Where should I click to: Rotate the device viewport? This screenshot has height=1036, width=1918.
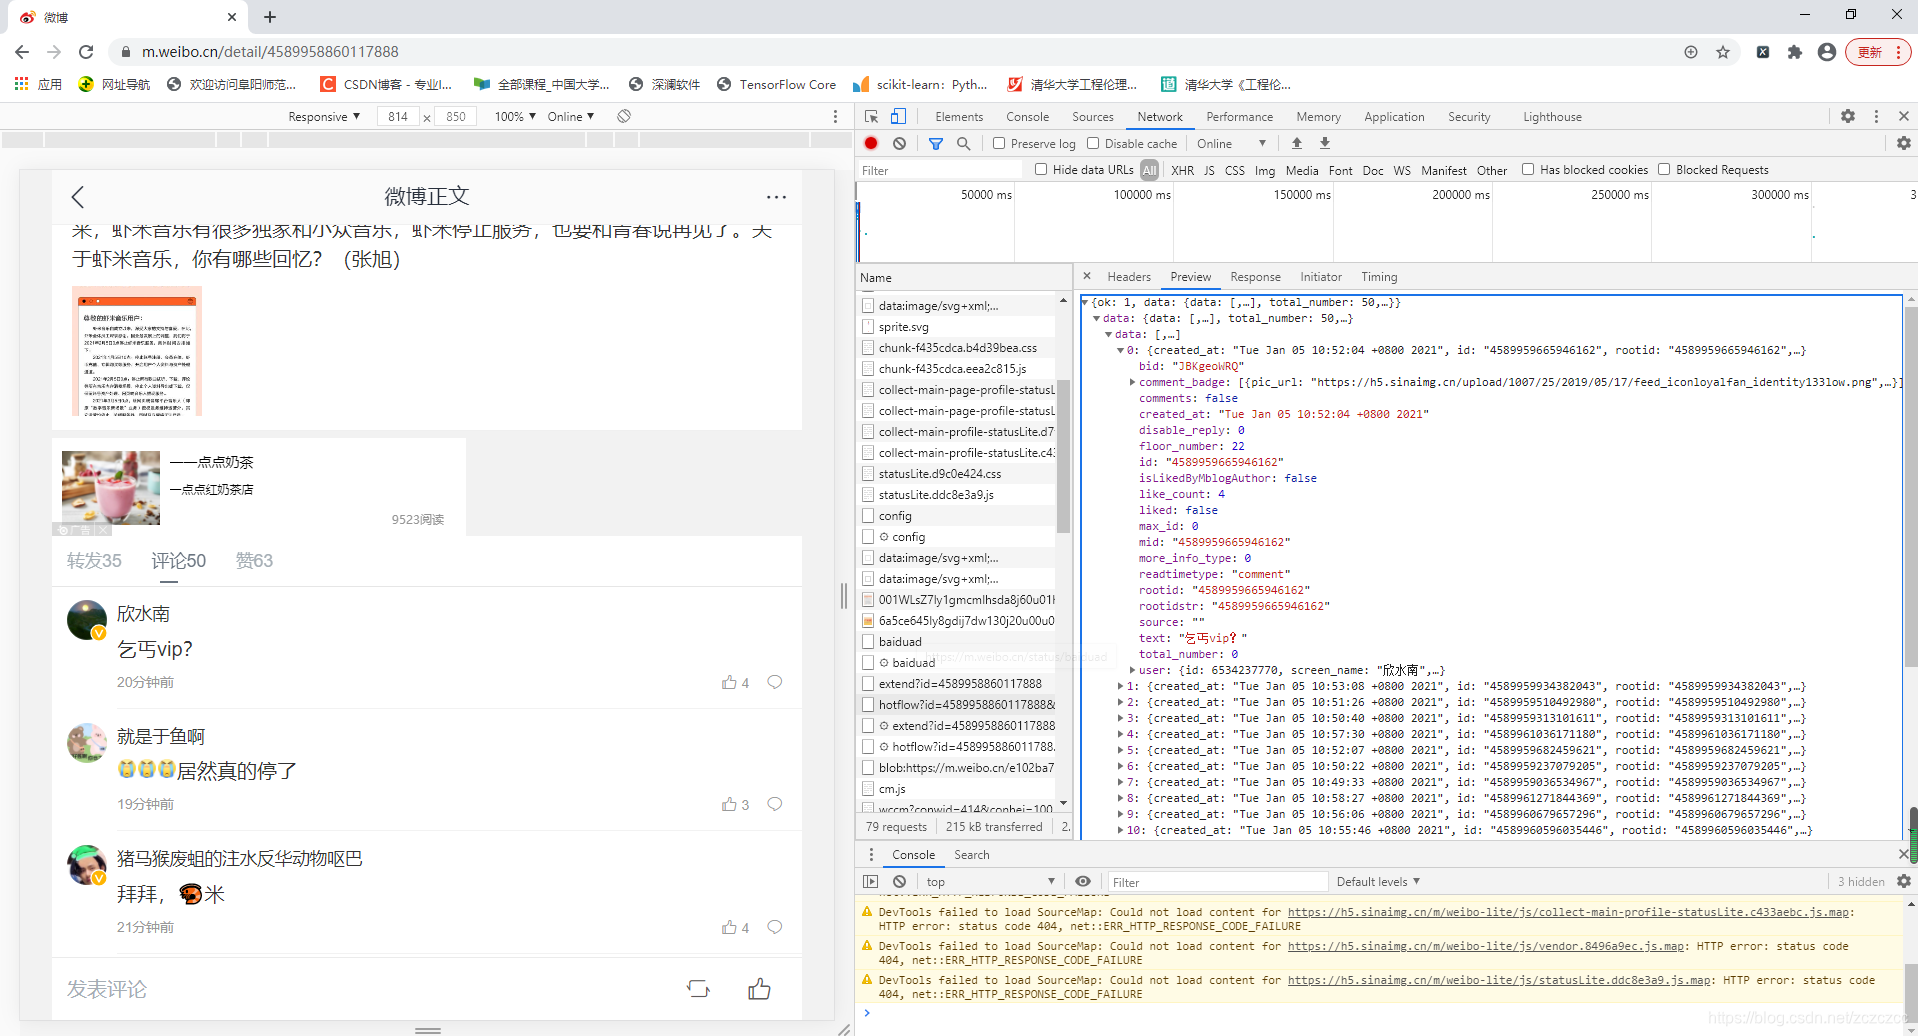[624, 116]
